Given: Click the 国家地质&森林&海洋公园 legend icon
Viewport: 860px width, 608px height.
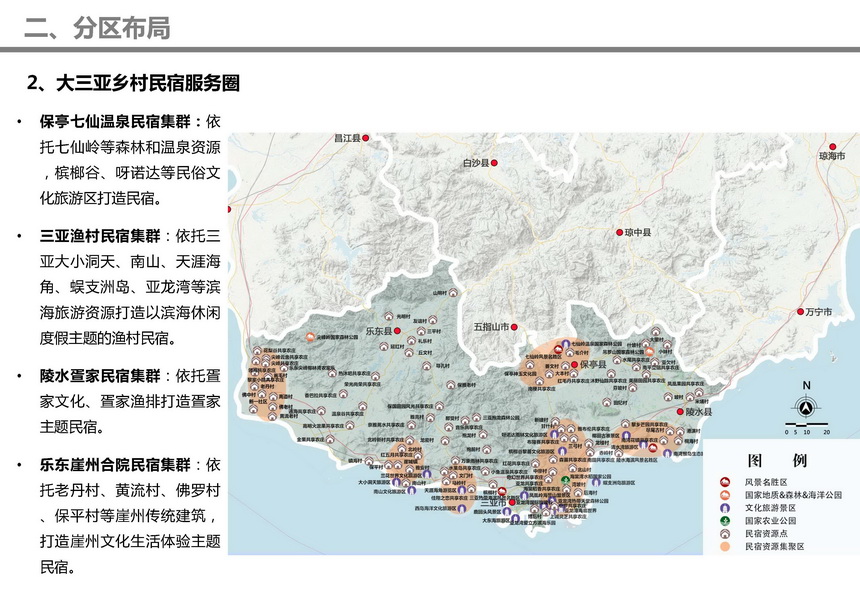Looking at the screenshot, I should coord(725,495).
